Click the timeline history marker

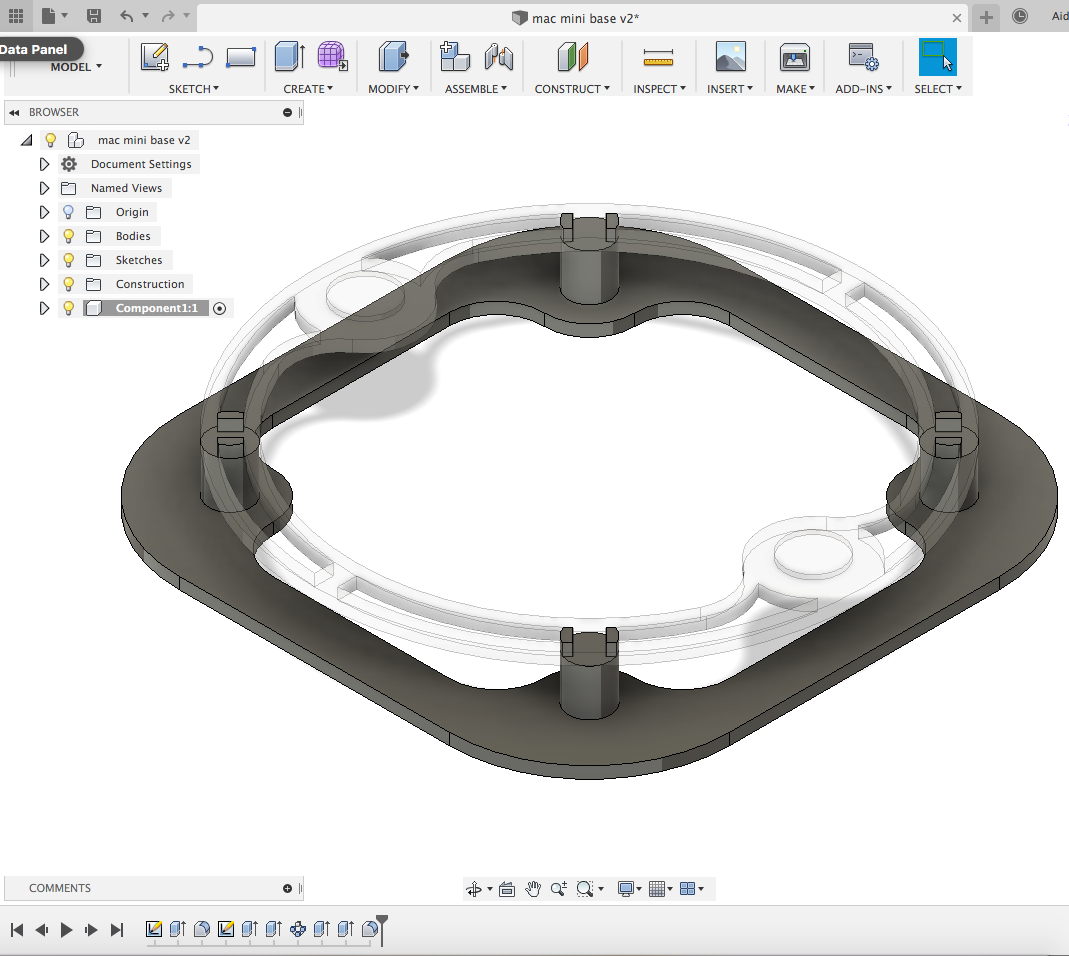tap(382, 930)
